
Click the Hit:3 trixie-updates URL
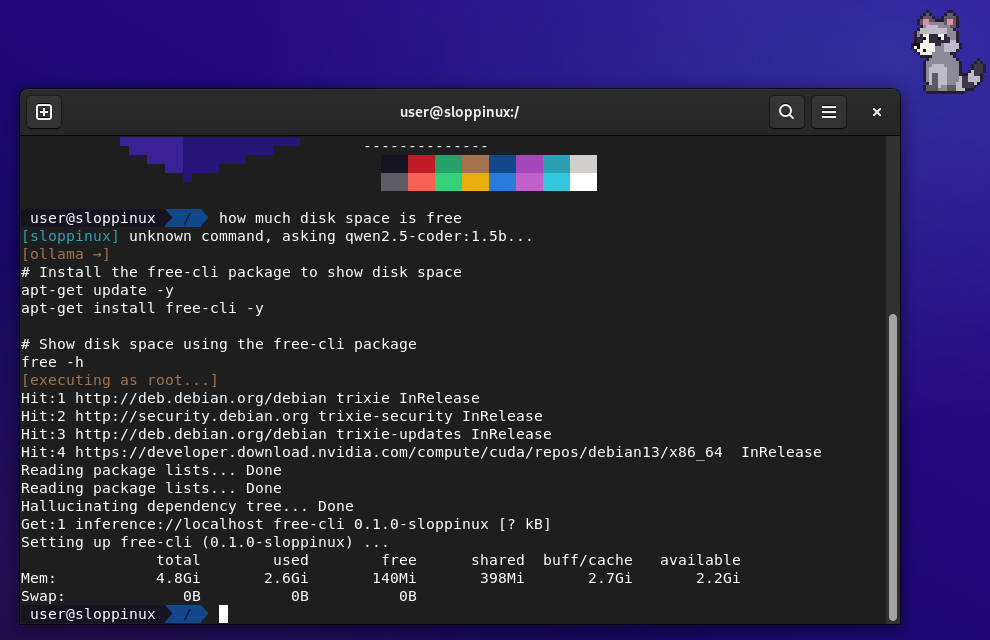201,434
